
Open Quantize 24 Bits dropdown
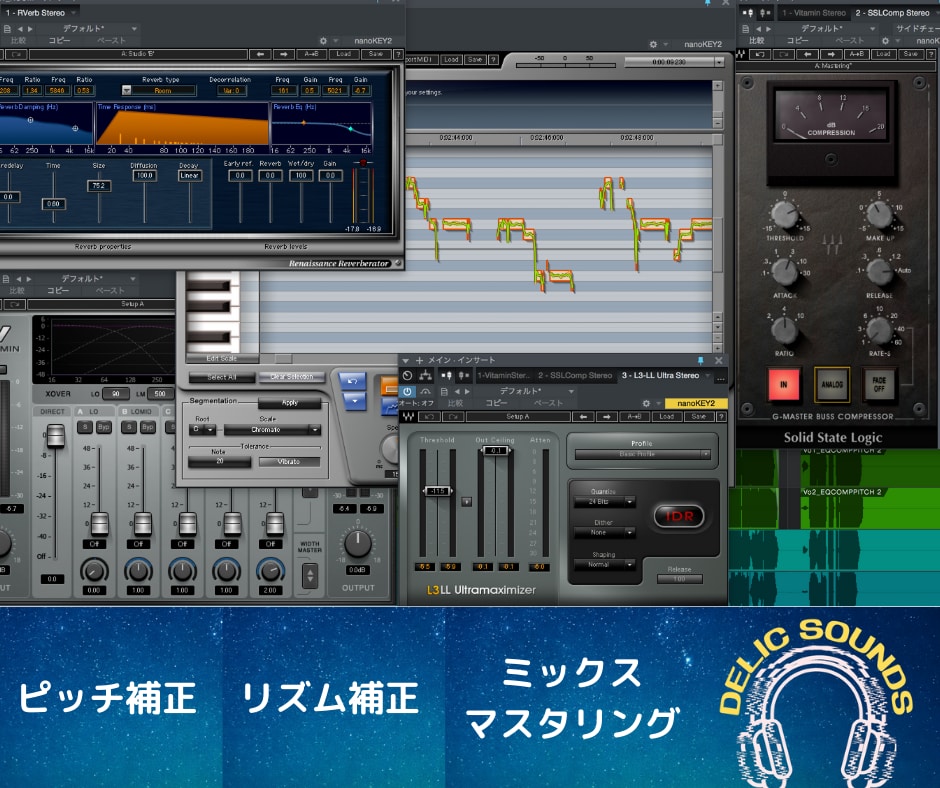(604, 501)
